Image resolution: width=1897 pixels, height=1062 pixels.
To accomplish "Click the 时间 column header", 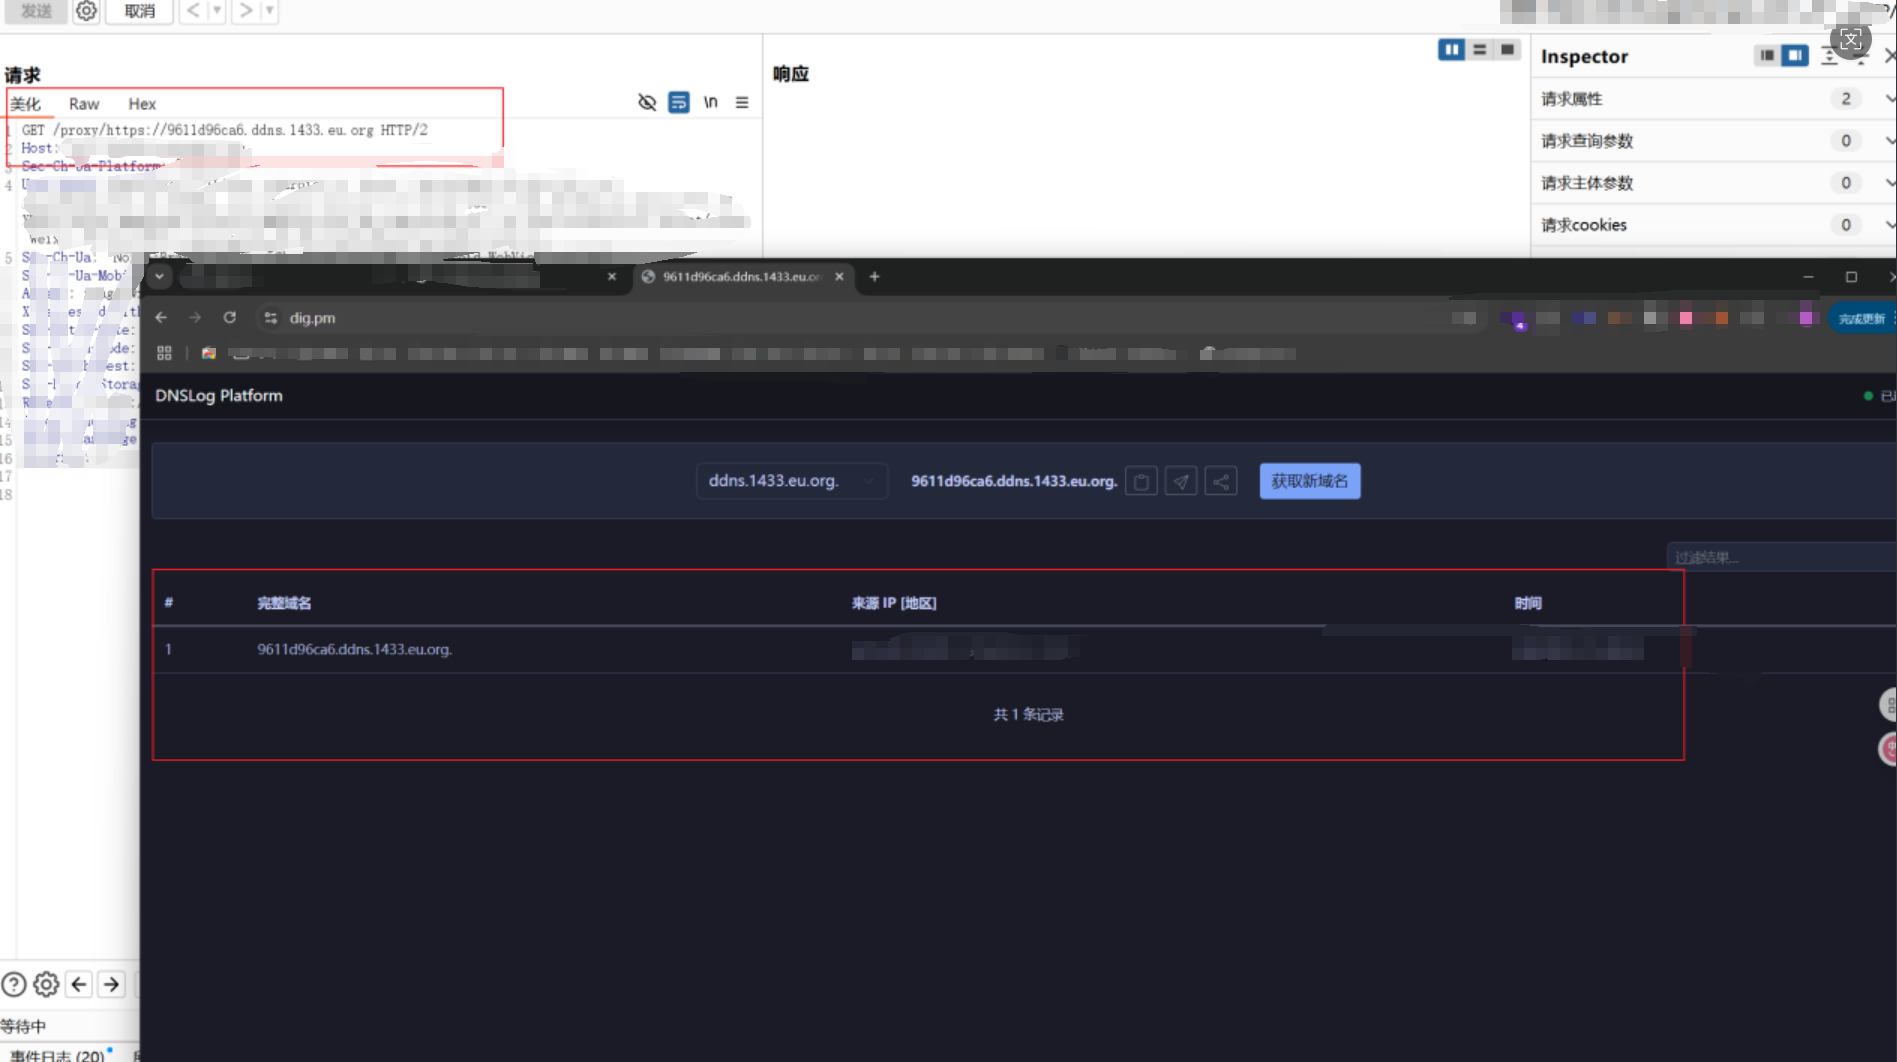I will pos(1528,603).
